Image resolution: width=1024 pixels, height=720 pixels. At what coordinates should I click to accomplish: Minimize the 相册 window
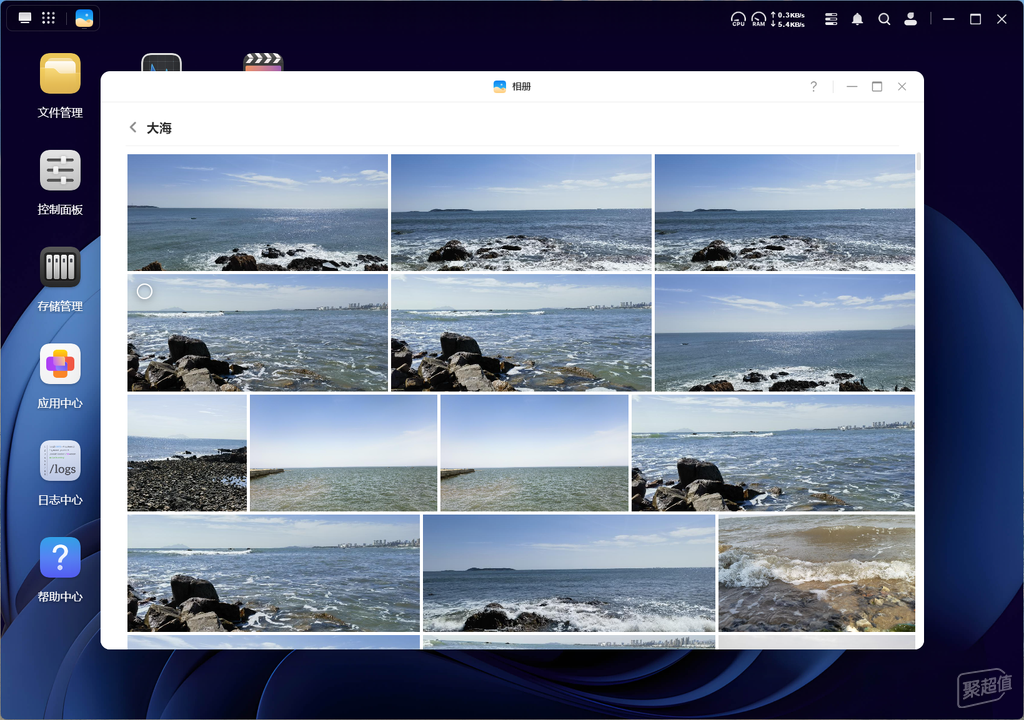pos(852,86)
